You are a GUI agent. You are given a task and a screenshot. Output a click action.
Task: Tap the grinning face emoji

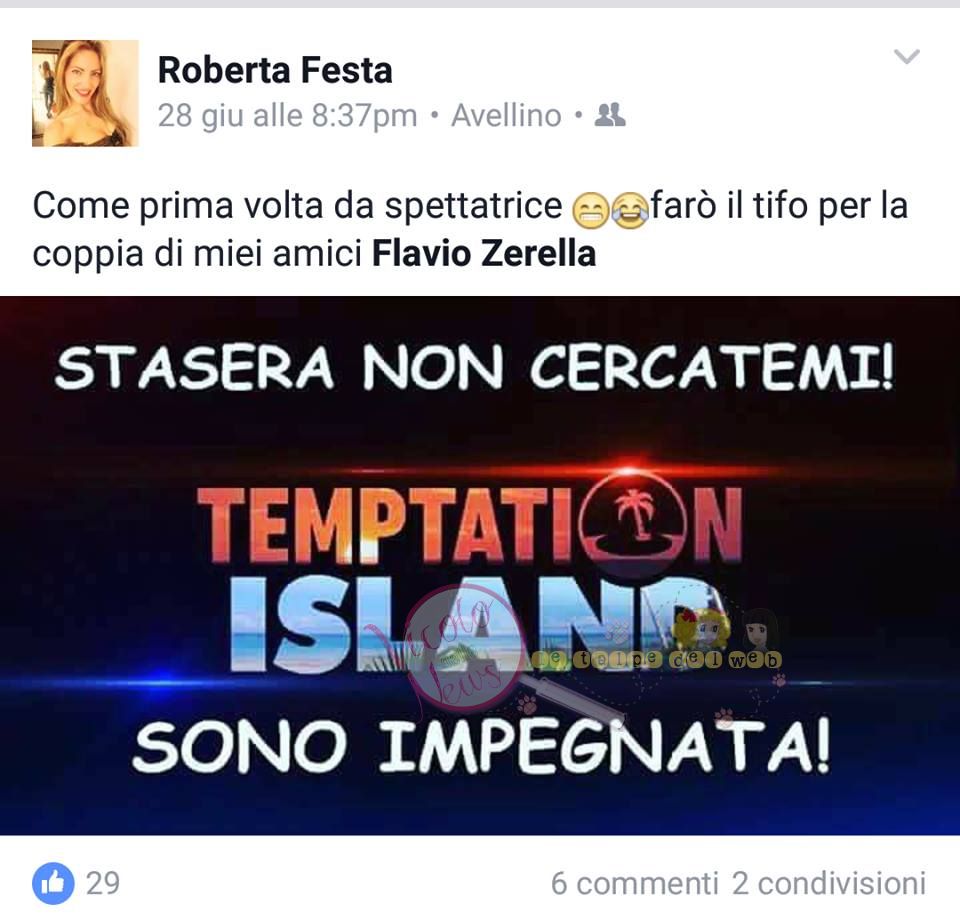coord(590,210)
